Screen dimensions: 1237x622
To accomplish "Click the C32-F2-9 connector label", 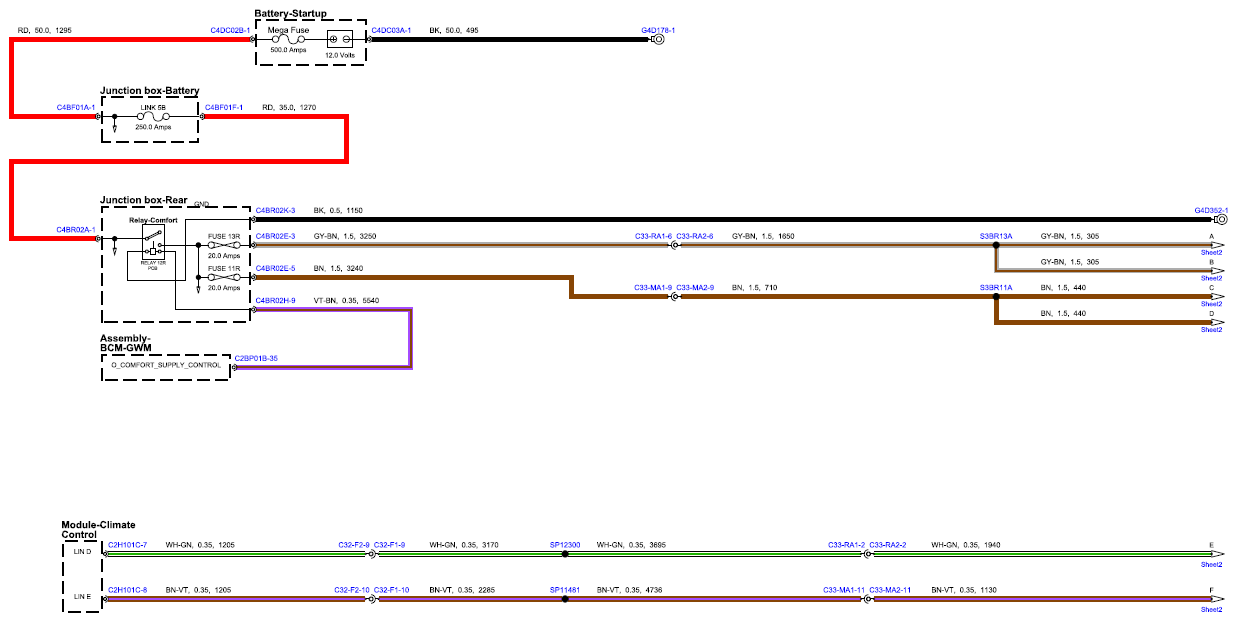I will (x=354, y=544).
